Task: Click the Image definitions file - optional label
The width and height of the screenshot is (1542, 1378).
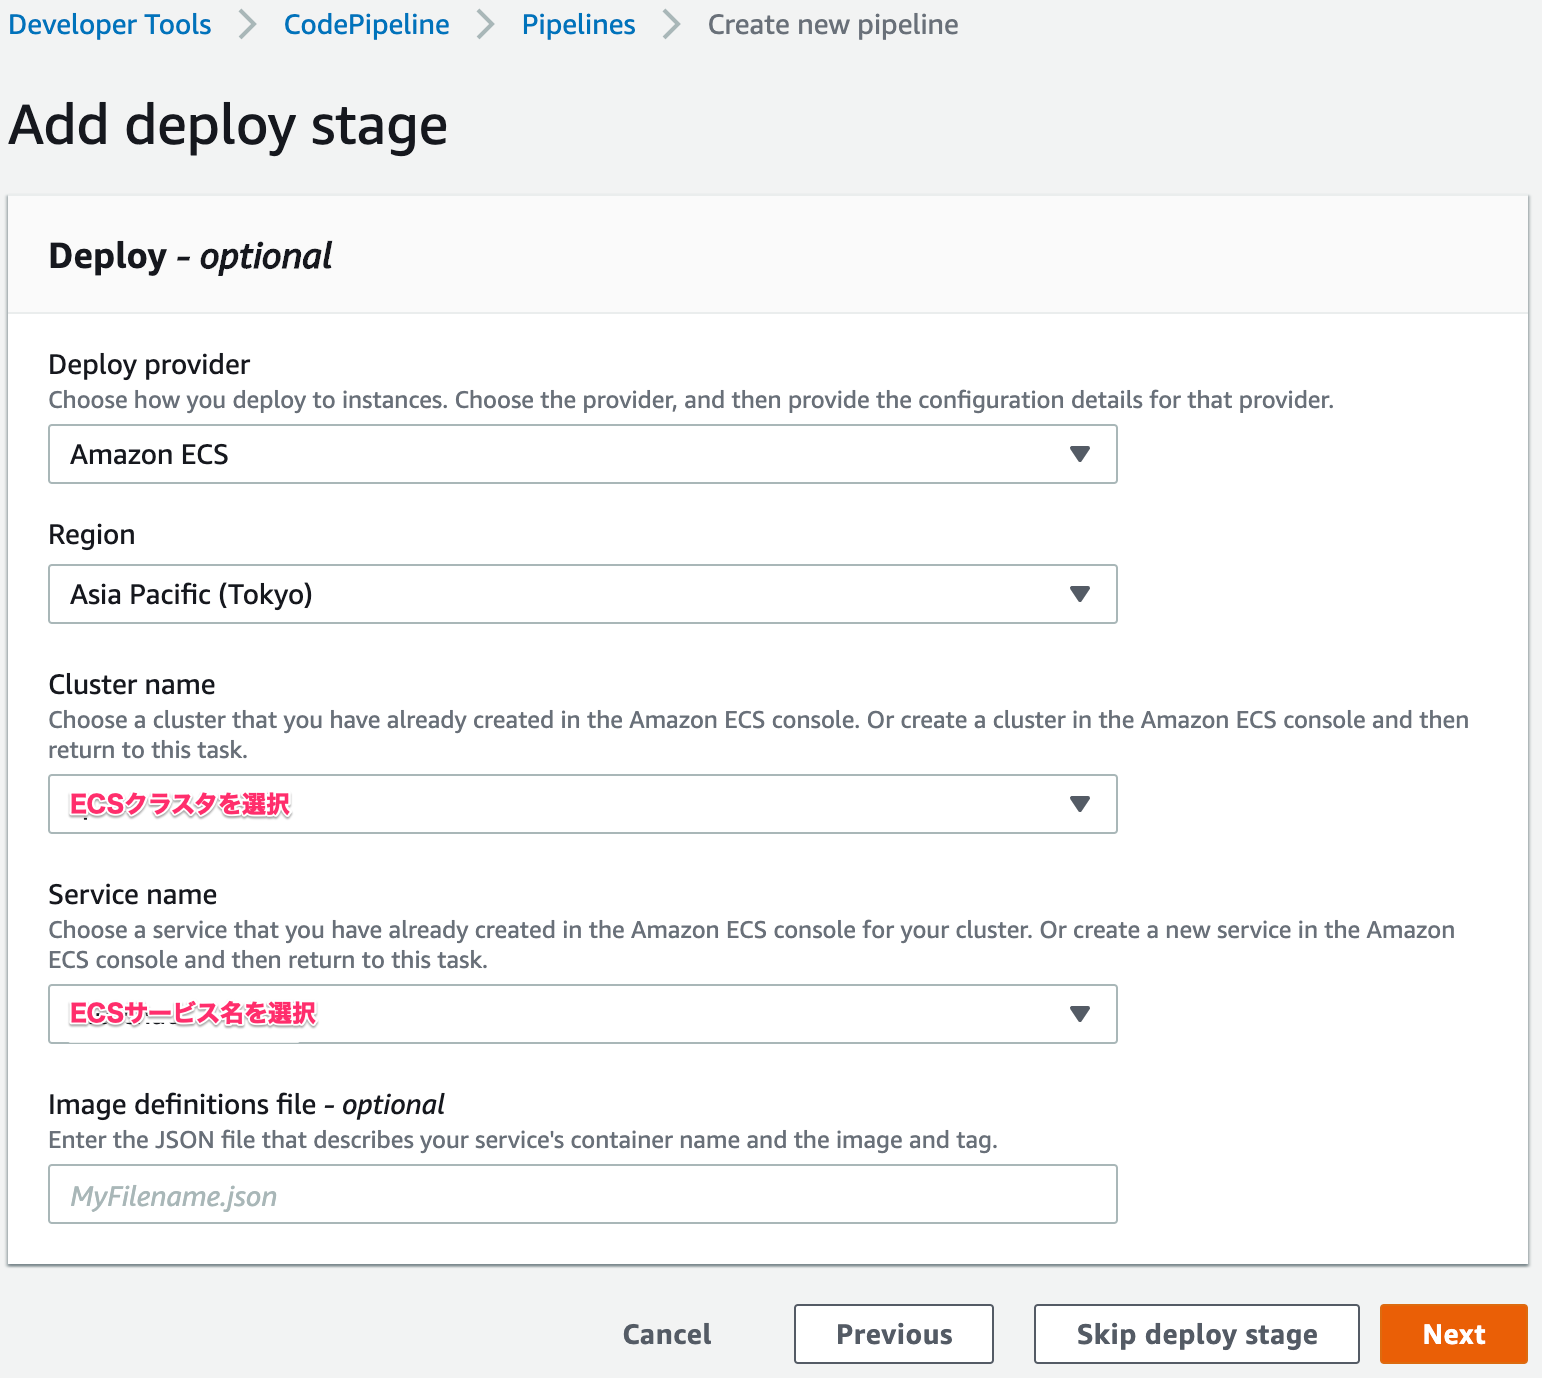Action: 246,1104
